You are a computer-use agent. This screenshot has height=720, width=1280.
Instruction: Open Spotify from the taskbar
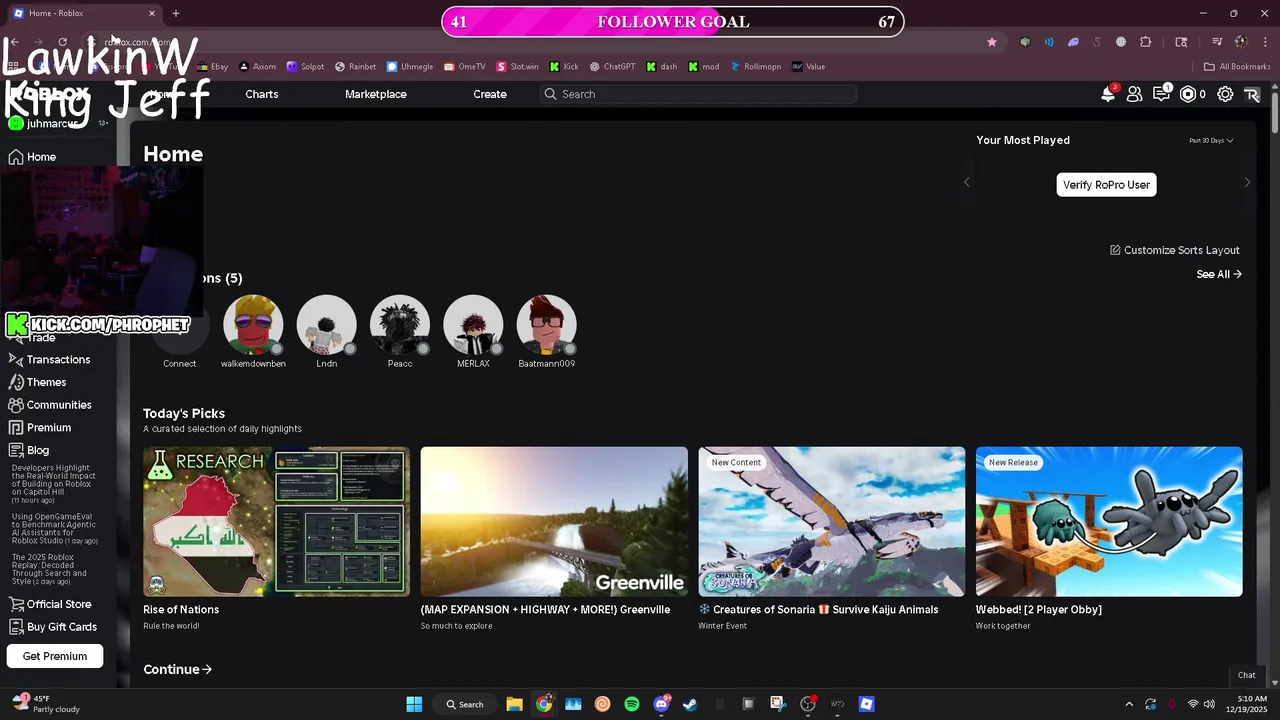(x=632, y=704)
